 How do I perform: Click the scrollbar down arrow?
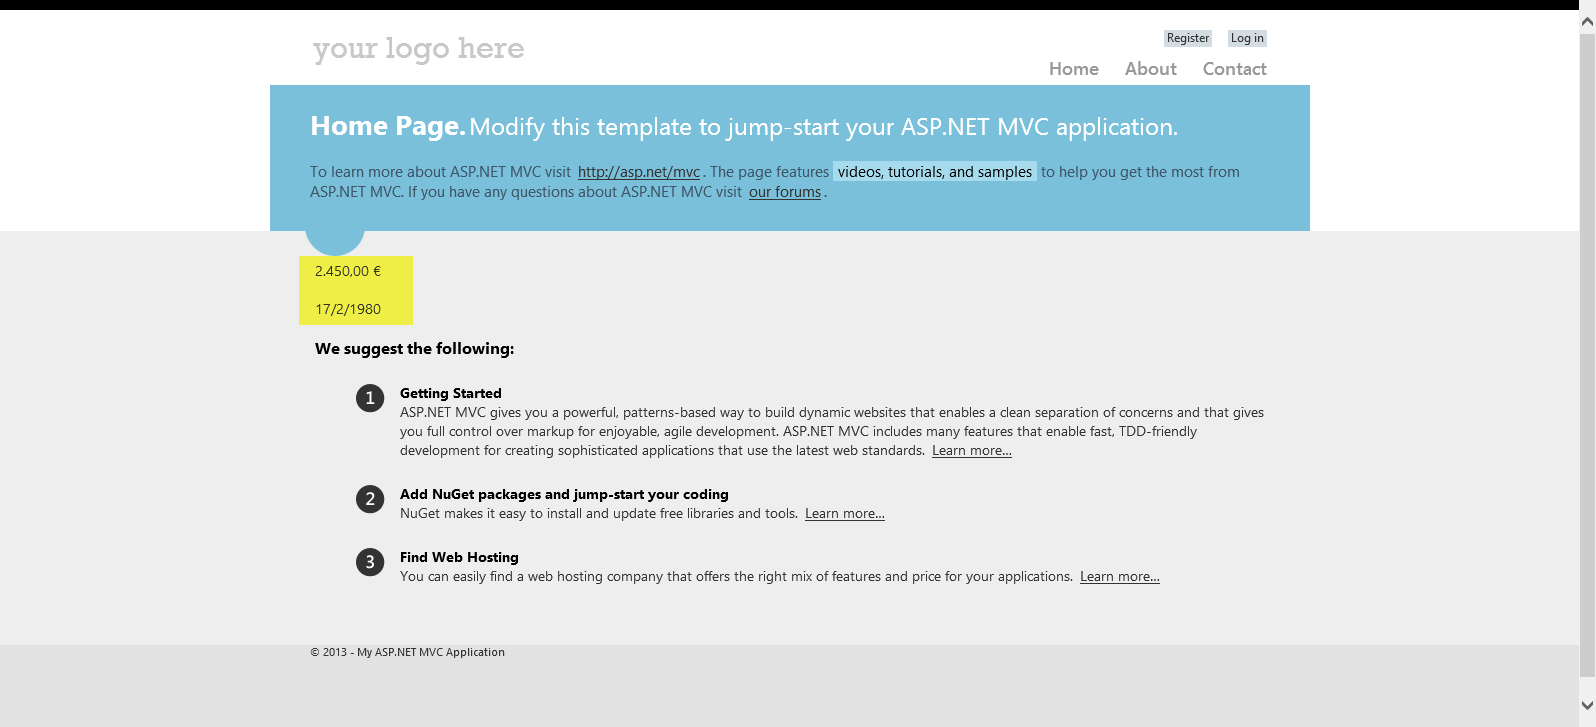coord(1587,706)
